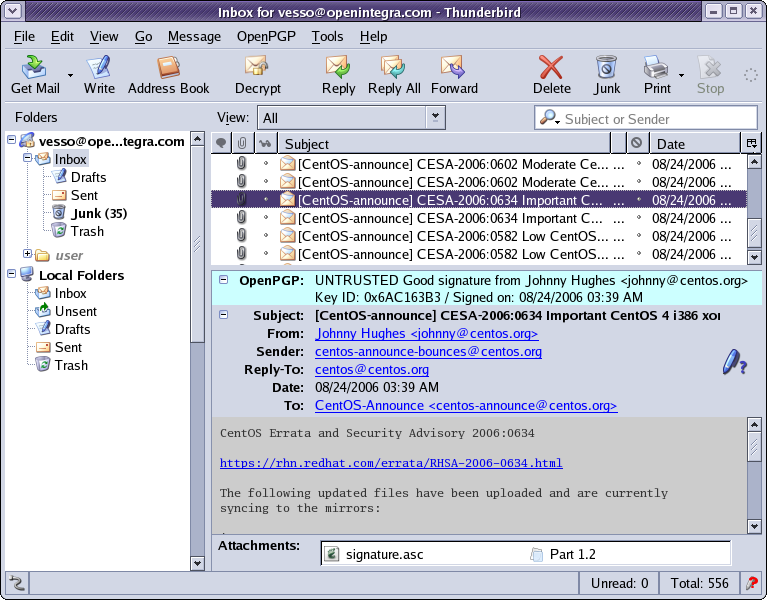Image resolution: width=767 pixels, height=600 pixels.
Task: Reply to the selected message
Action: click(x=338, y=75)
